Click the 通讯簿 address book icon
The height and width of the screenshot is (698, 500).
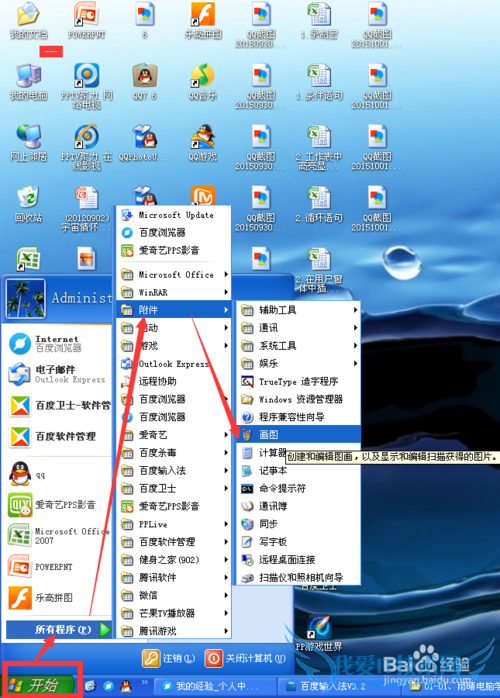coord(247,506)
